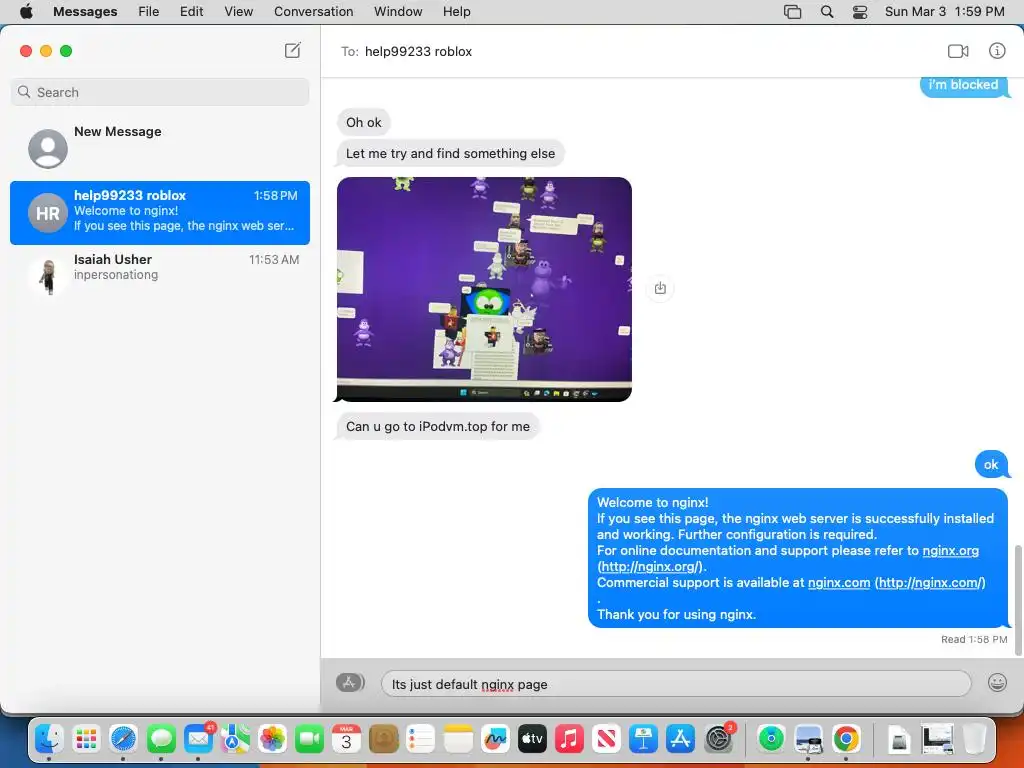Select the New Message conversation entry
1024x768 pixels.
pyautogui.click(x=159, y=148)
